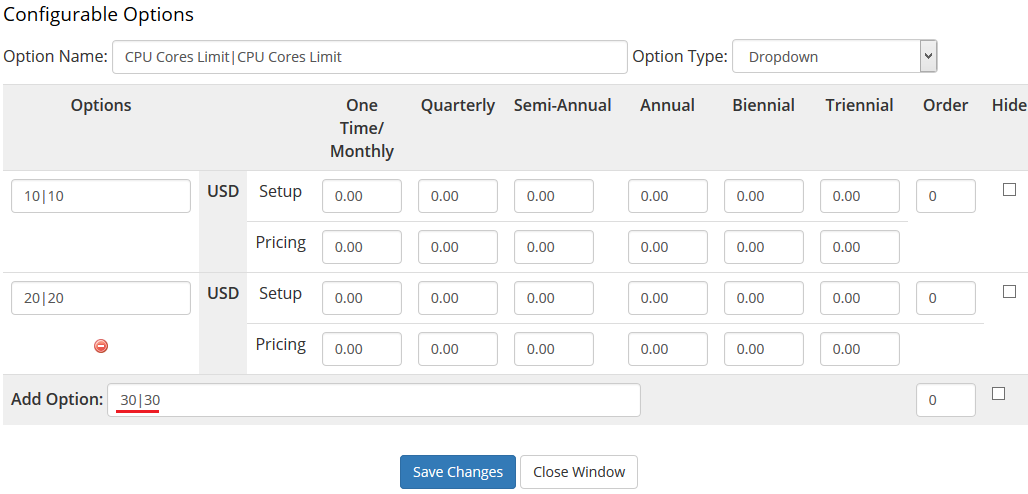
Task: Click 20|20 Setup Semi-Annual field
Action: [x=554, y=298]
